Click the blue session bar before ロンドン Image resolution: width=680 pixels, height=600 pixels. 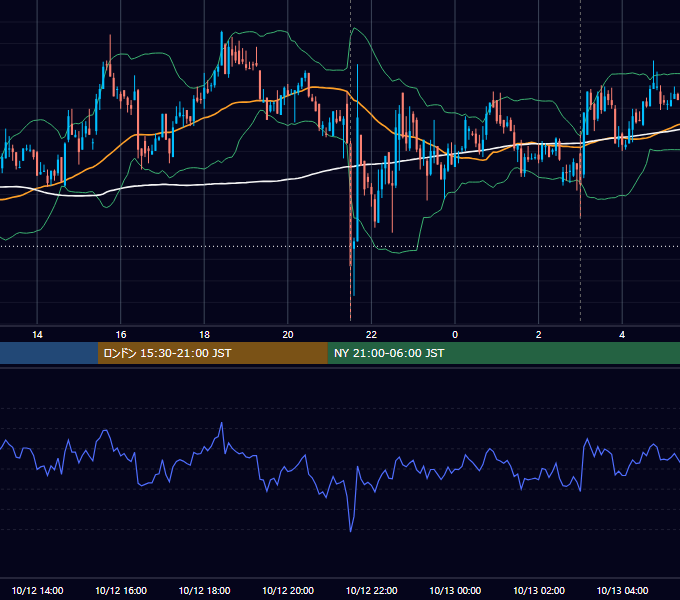49,353
